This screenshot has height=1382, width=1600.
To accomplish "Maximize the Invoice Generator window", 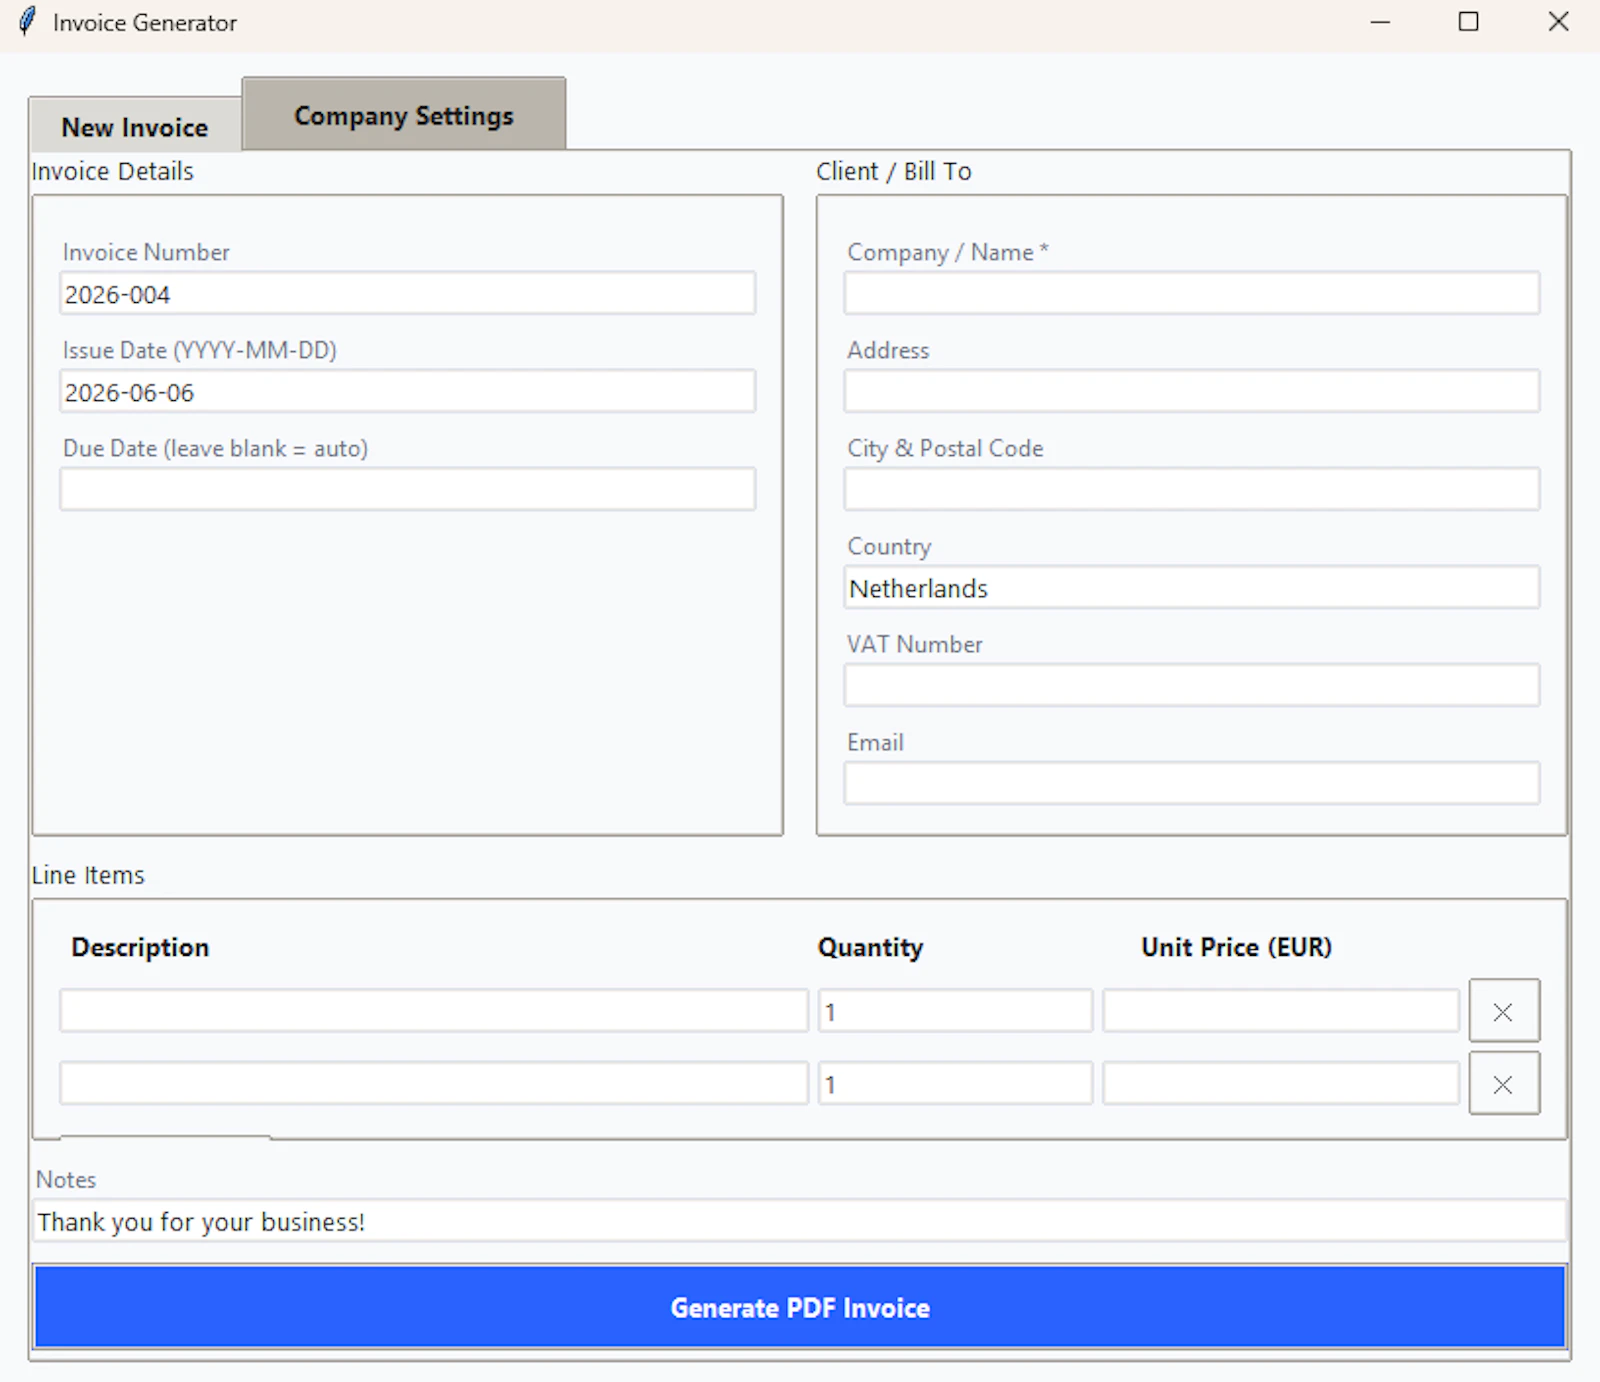I will (1468, 22).
